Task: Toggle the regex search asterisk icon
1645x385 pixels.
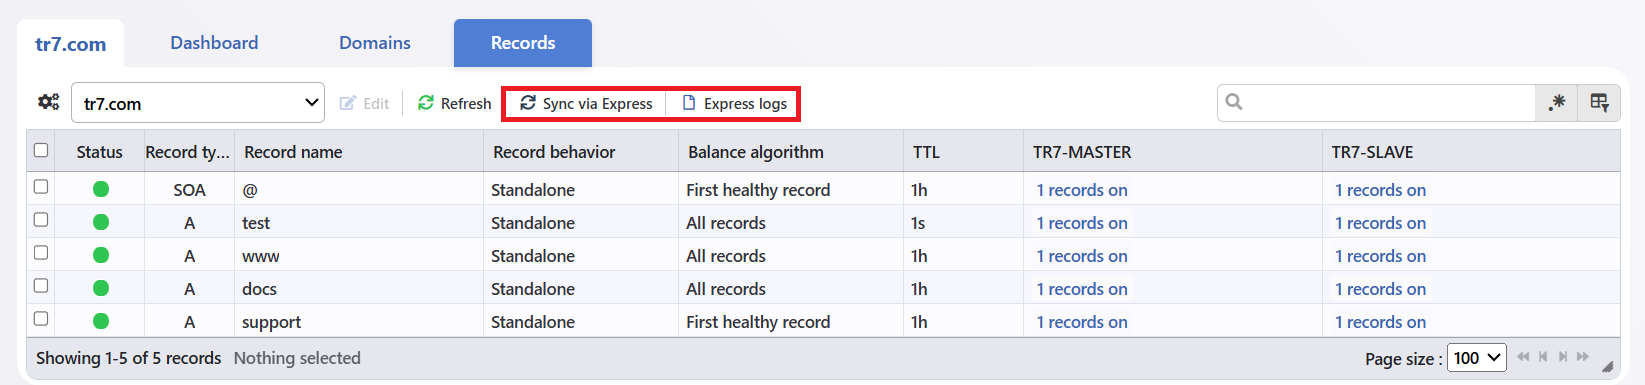Action: click(1557, 103)
